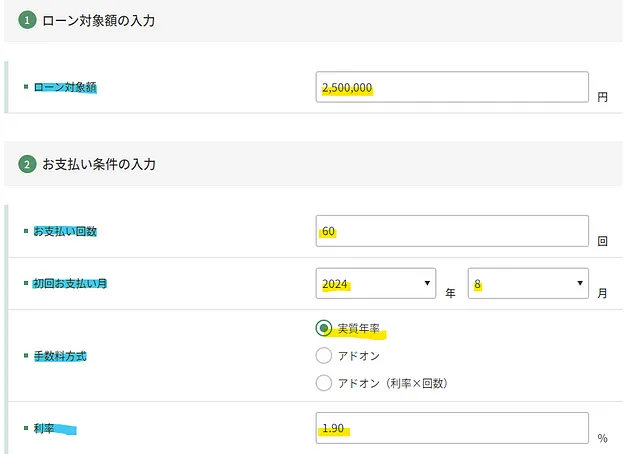Viewport: 640px width, 454px height.
Task: Focus the お支払い回数 input showing 60
Action: pos(451,231)
